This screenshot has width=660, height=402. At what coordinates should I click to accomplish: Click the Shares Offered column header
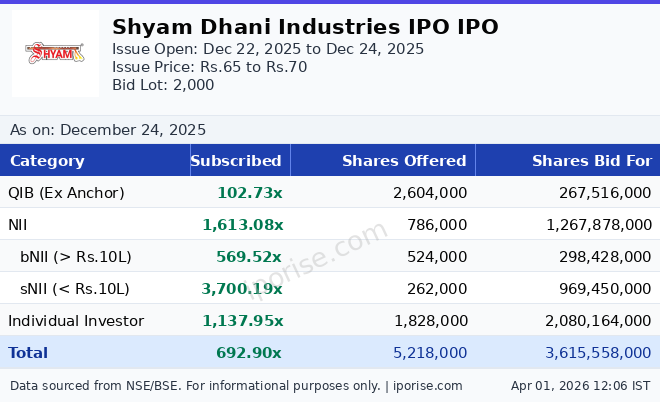point(404,161)
